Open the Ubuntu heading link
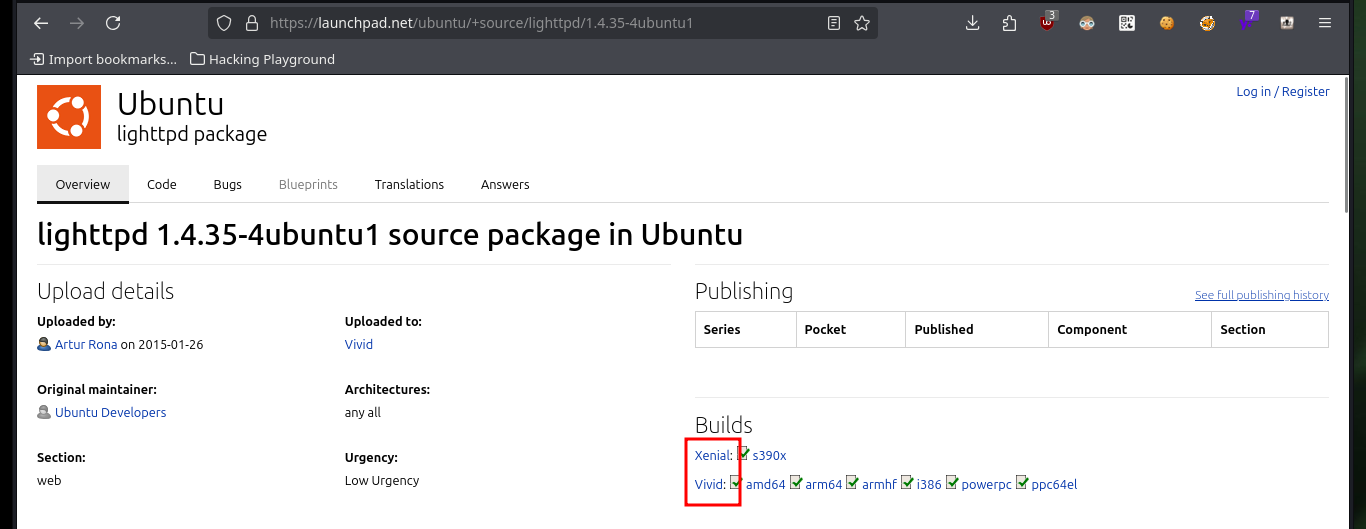Screen dimensions: 1366x529 [x=170, y=104]
